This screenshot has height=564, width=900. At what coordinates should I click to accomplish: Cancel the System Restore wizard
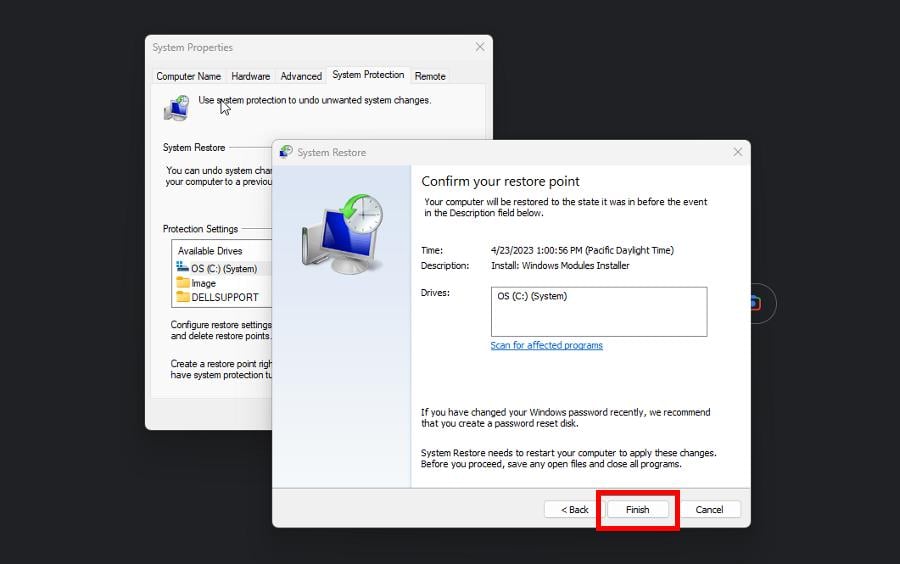(x=709, y=509)
